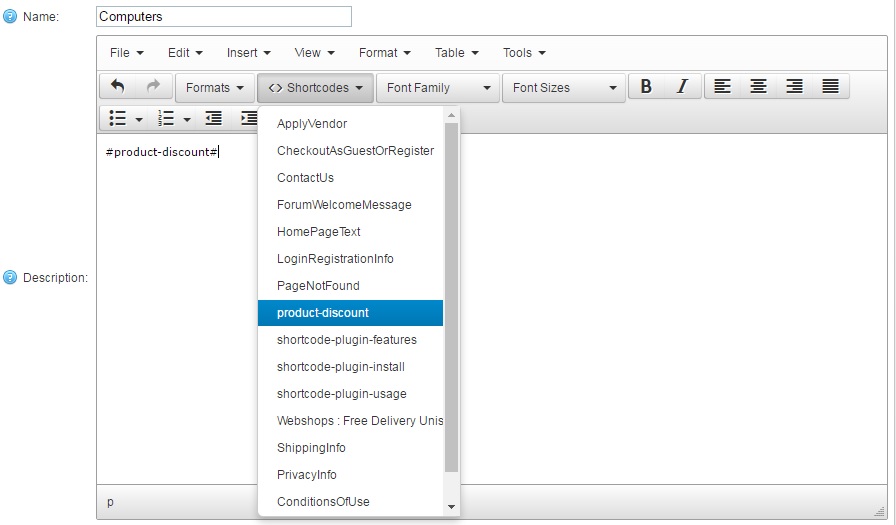Choose shortcode-plugin-features from the list
Viewport: 896px width, 525px height.
346,340
